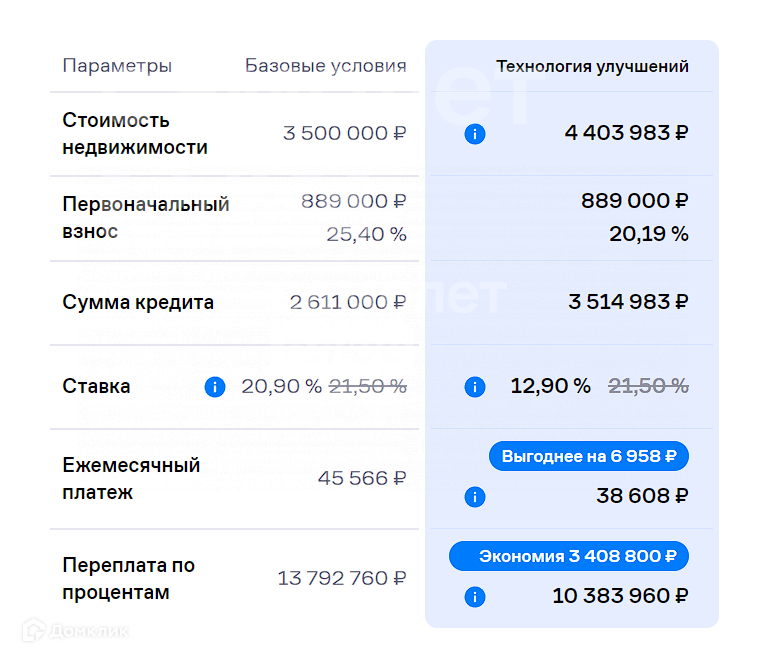Click the 'Первоначальный взнос' row label
This screenshot has width=764, height=657.
click(x=146, y=217)
